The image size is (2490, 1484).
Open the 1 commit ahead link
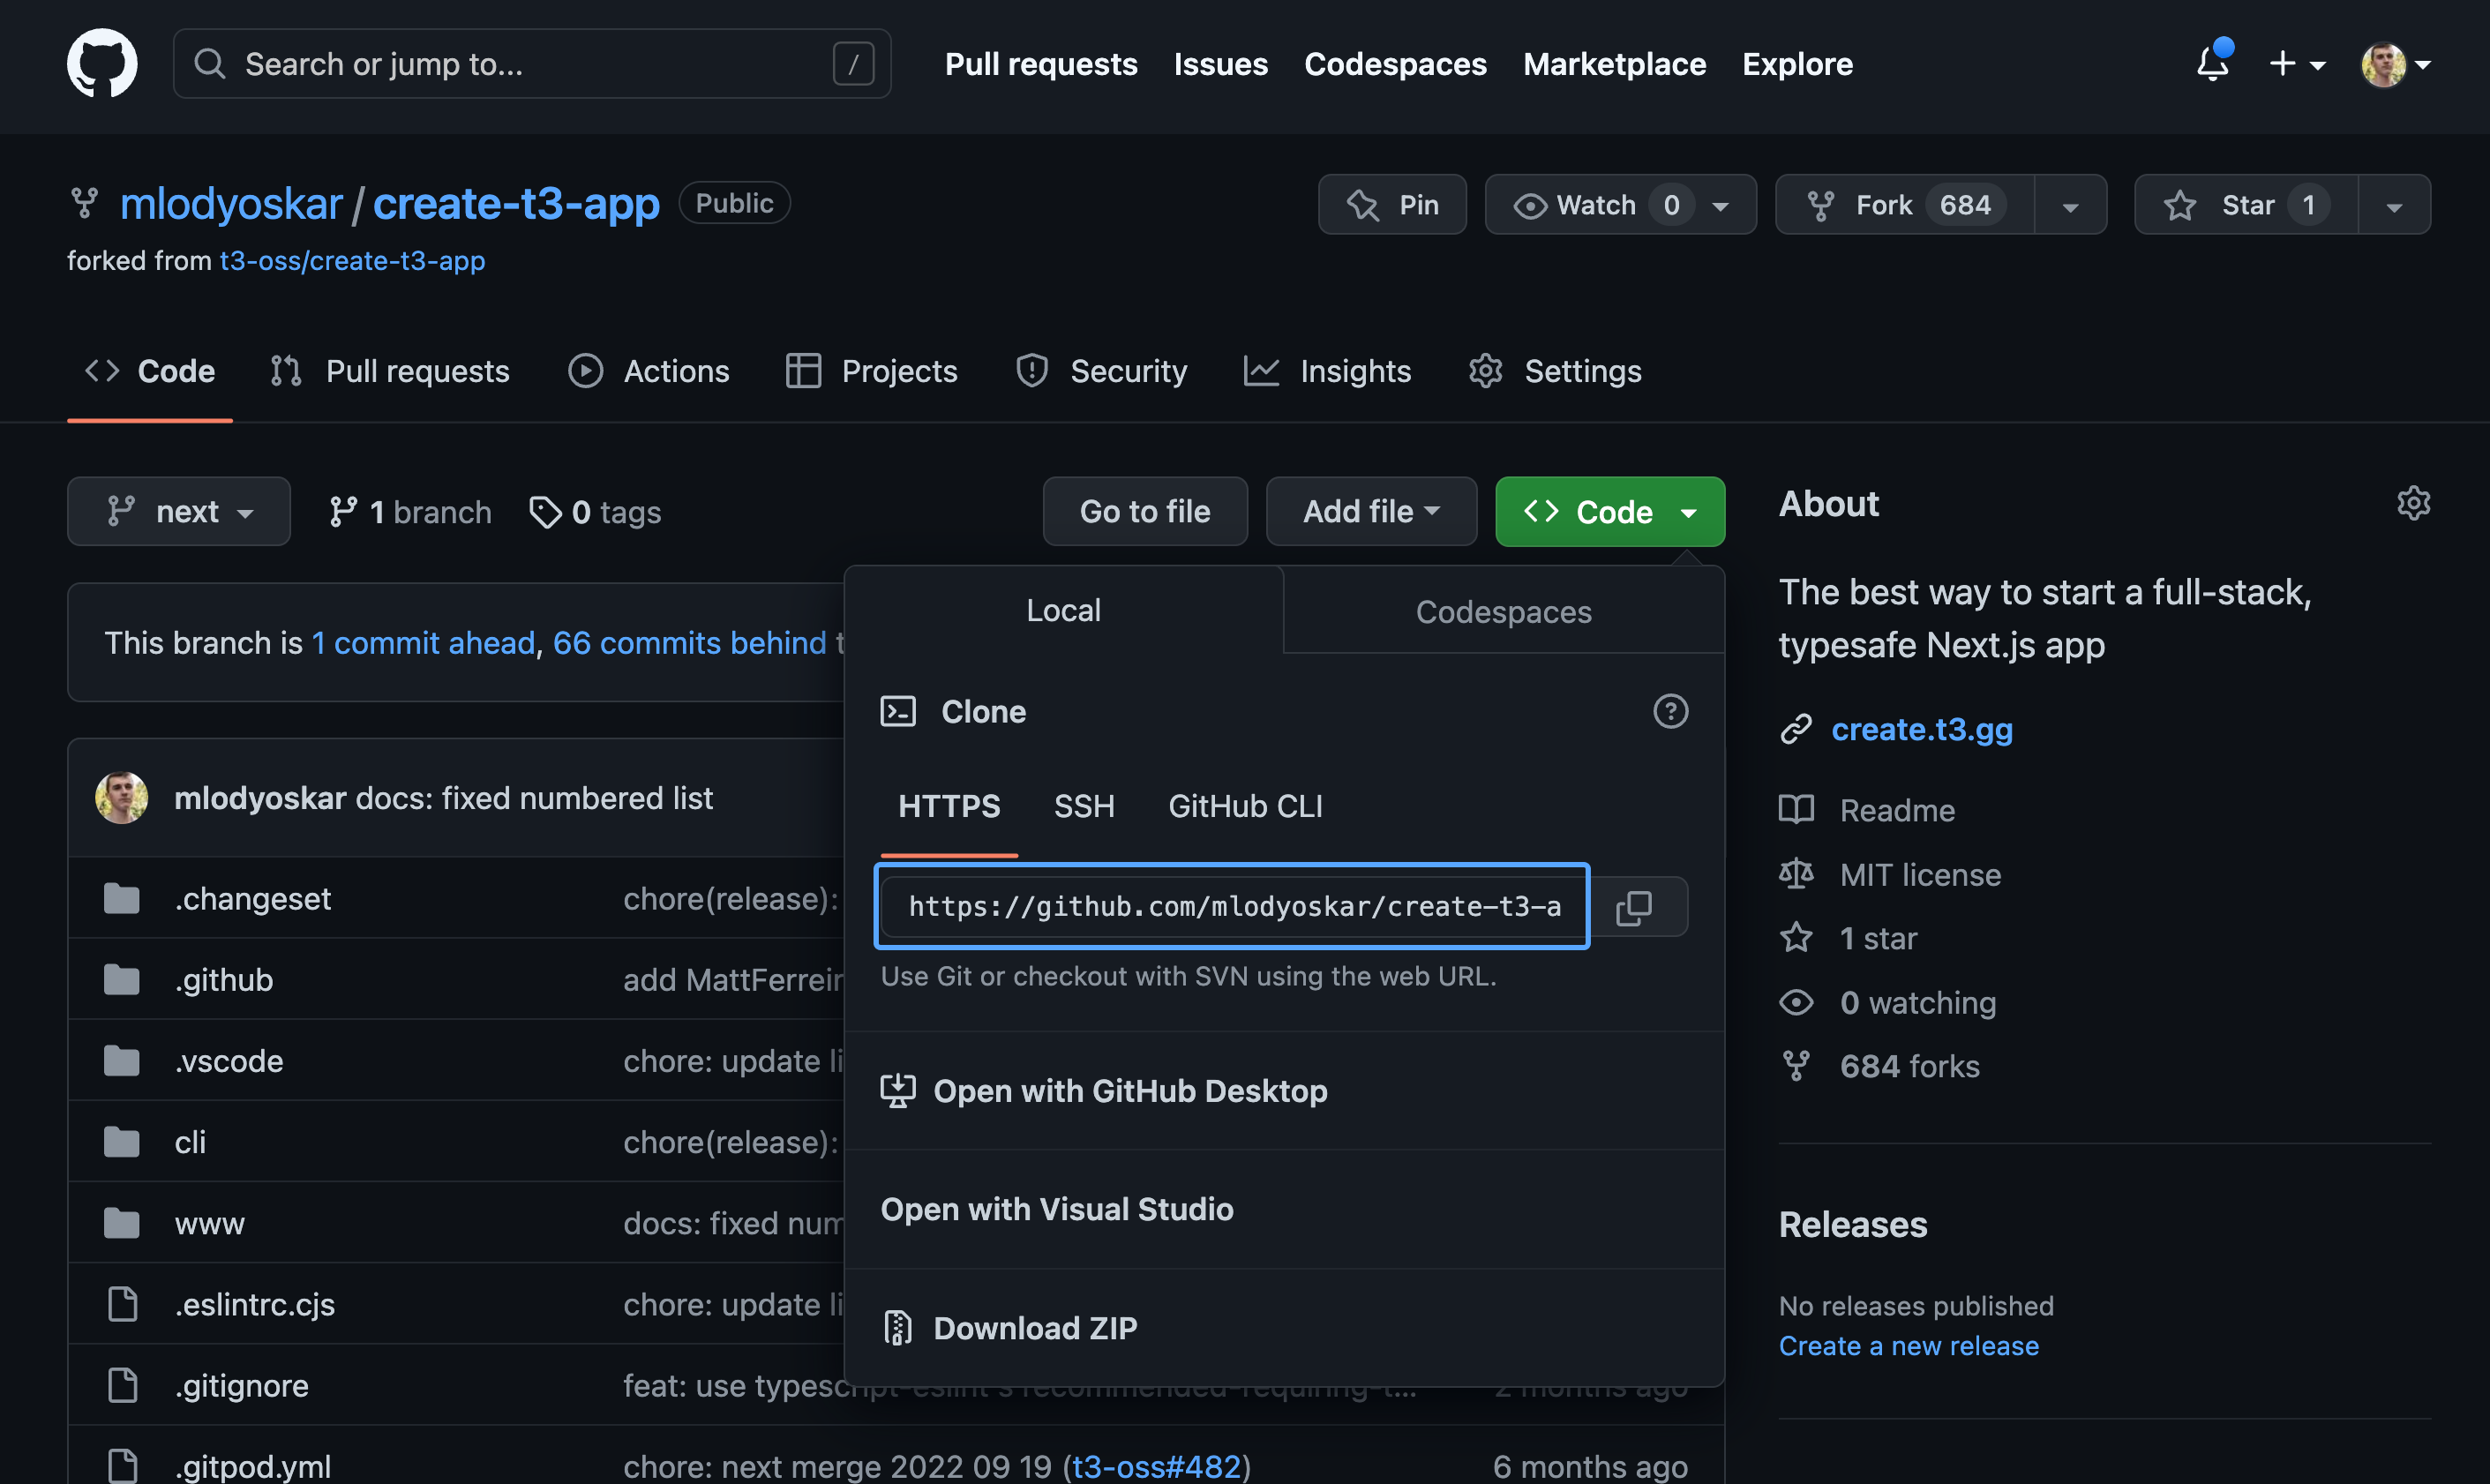pos(423,643)
